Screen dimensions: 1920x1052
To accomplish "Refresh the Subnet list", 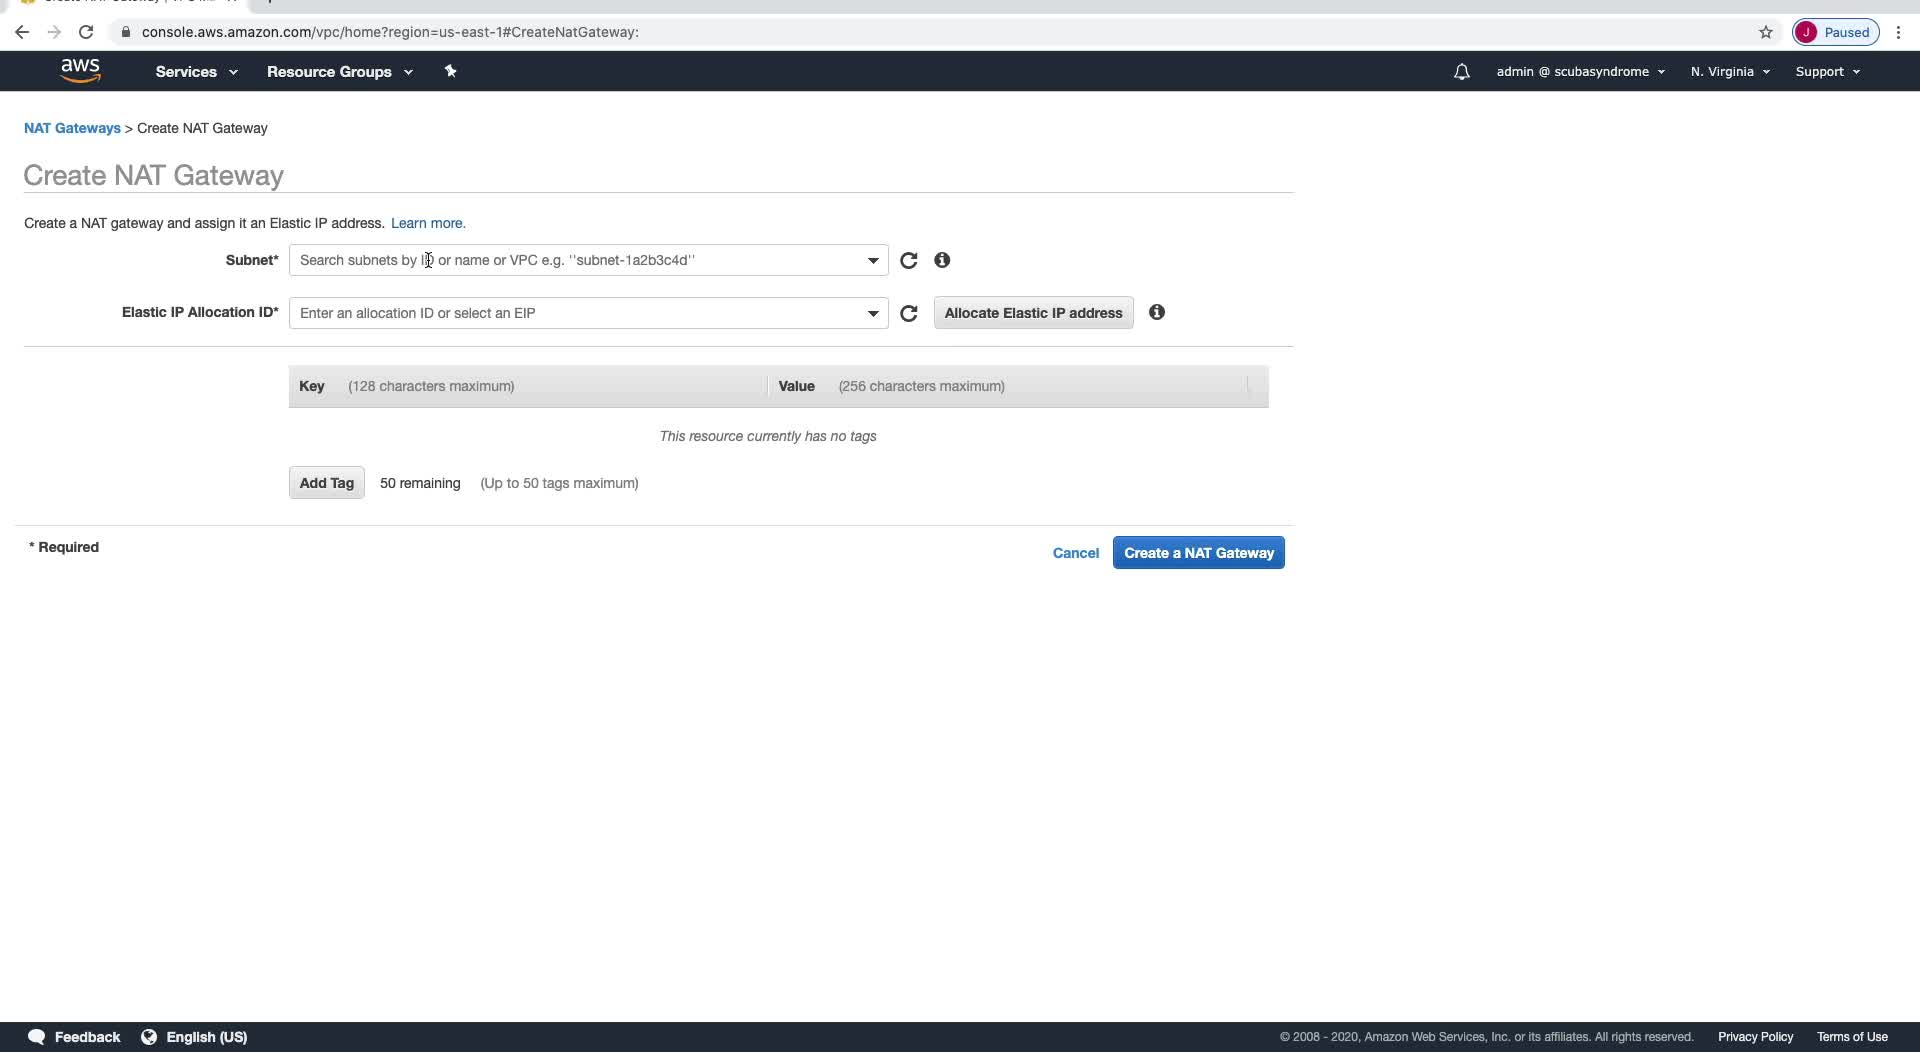I will tap(908, 260).
